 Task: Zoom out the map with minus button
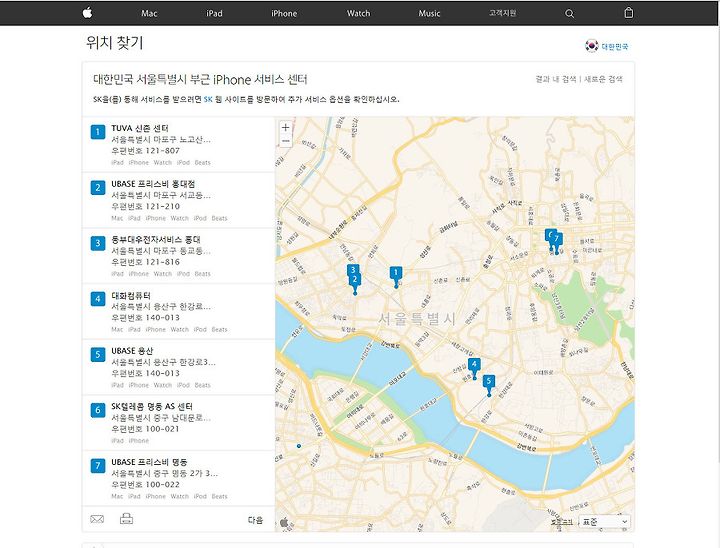(285, 141)
